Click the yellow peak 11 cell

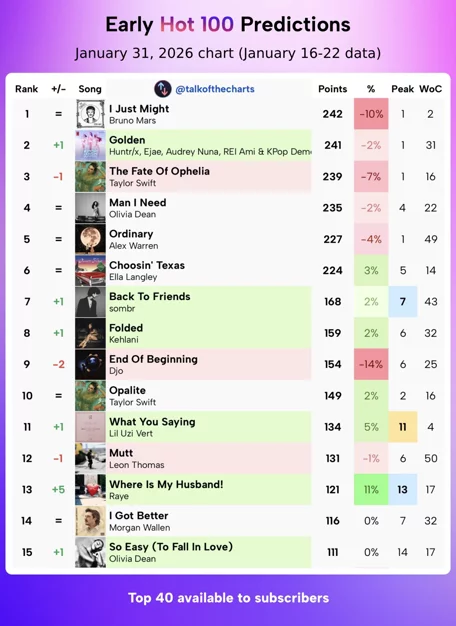pyautogui.click(x=402, y=427)
